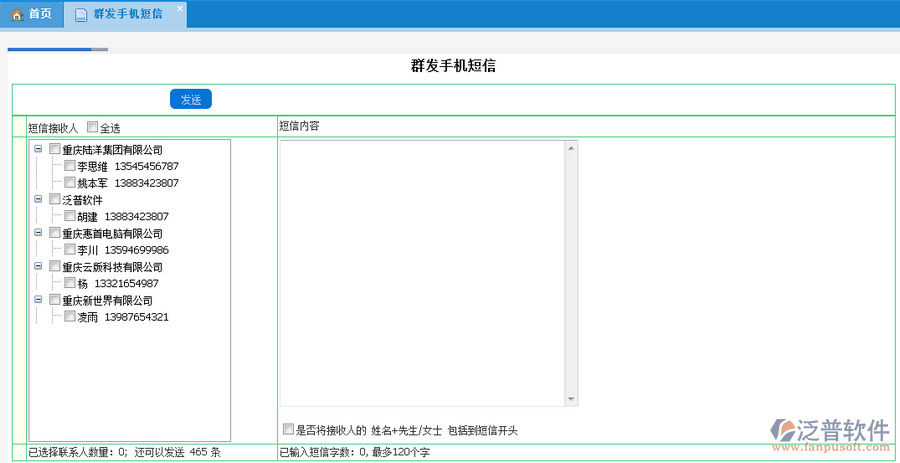Viewport: 900px width, 463px height.
Task: Click the document icon on 群发手机短信 tab
Action: (81, 15)
